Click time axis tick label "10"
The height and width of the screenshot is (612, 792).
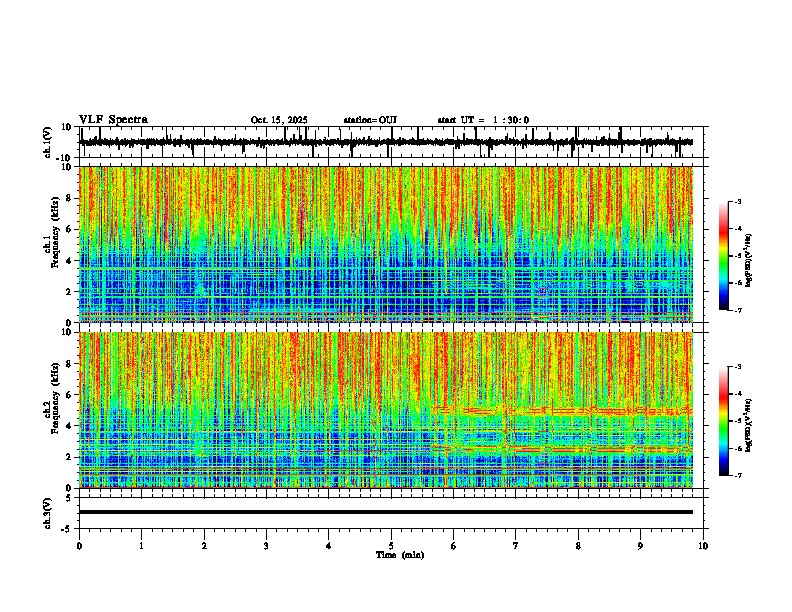coord(703,546)
